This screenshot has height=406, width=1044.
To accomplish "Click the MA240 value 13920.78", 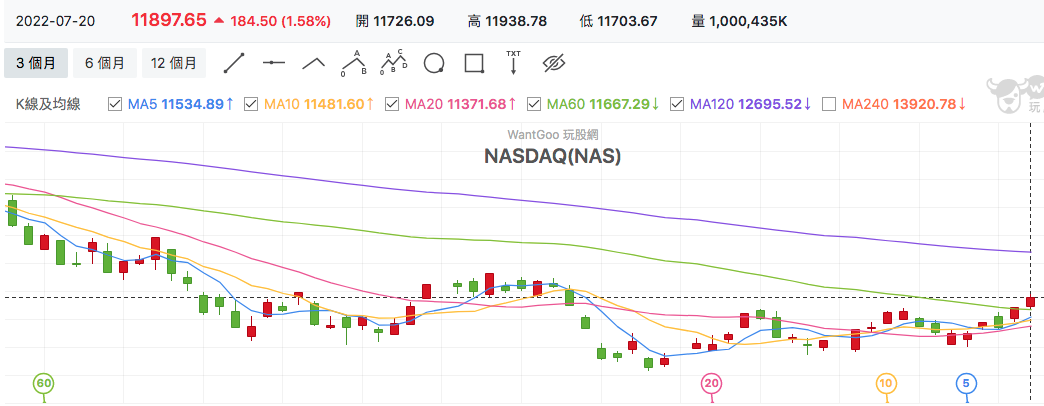I will 924,104.
